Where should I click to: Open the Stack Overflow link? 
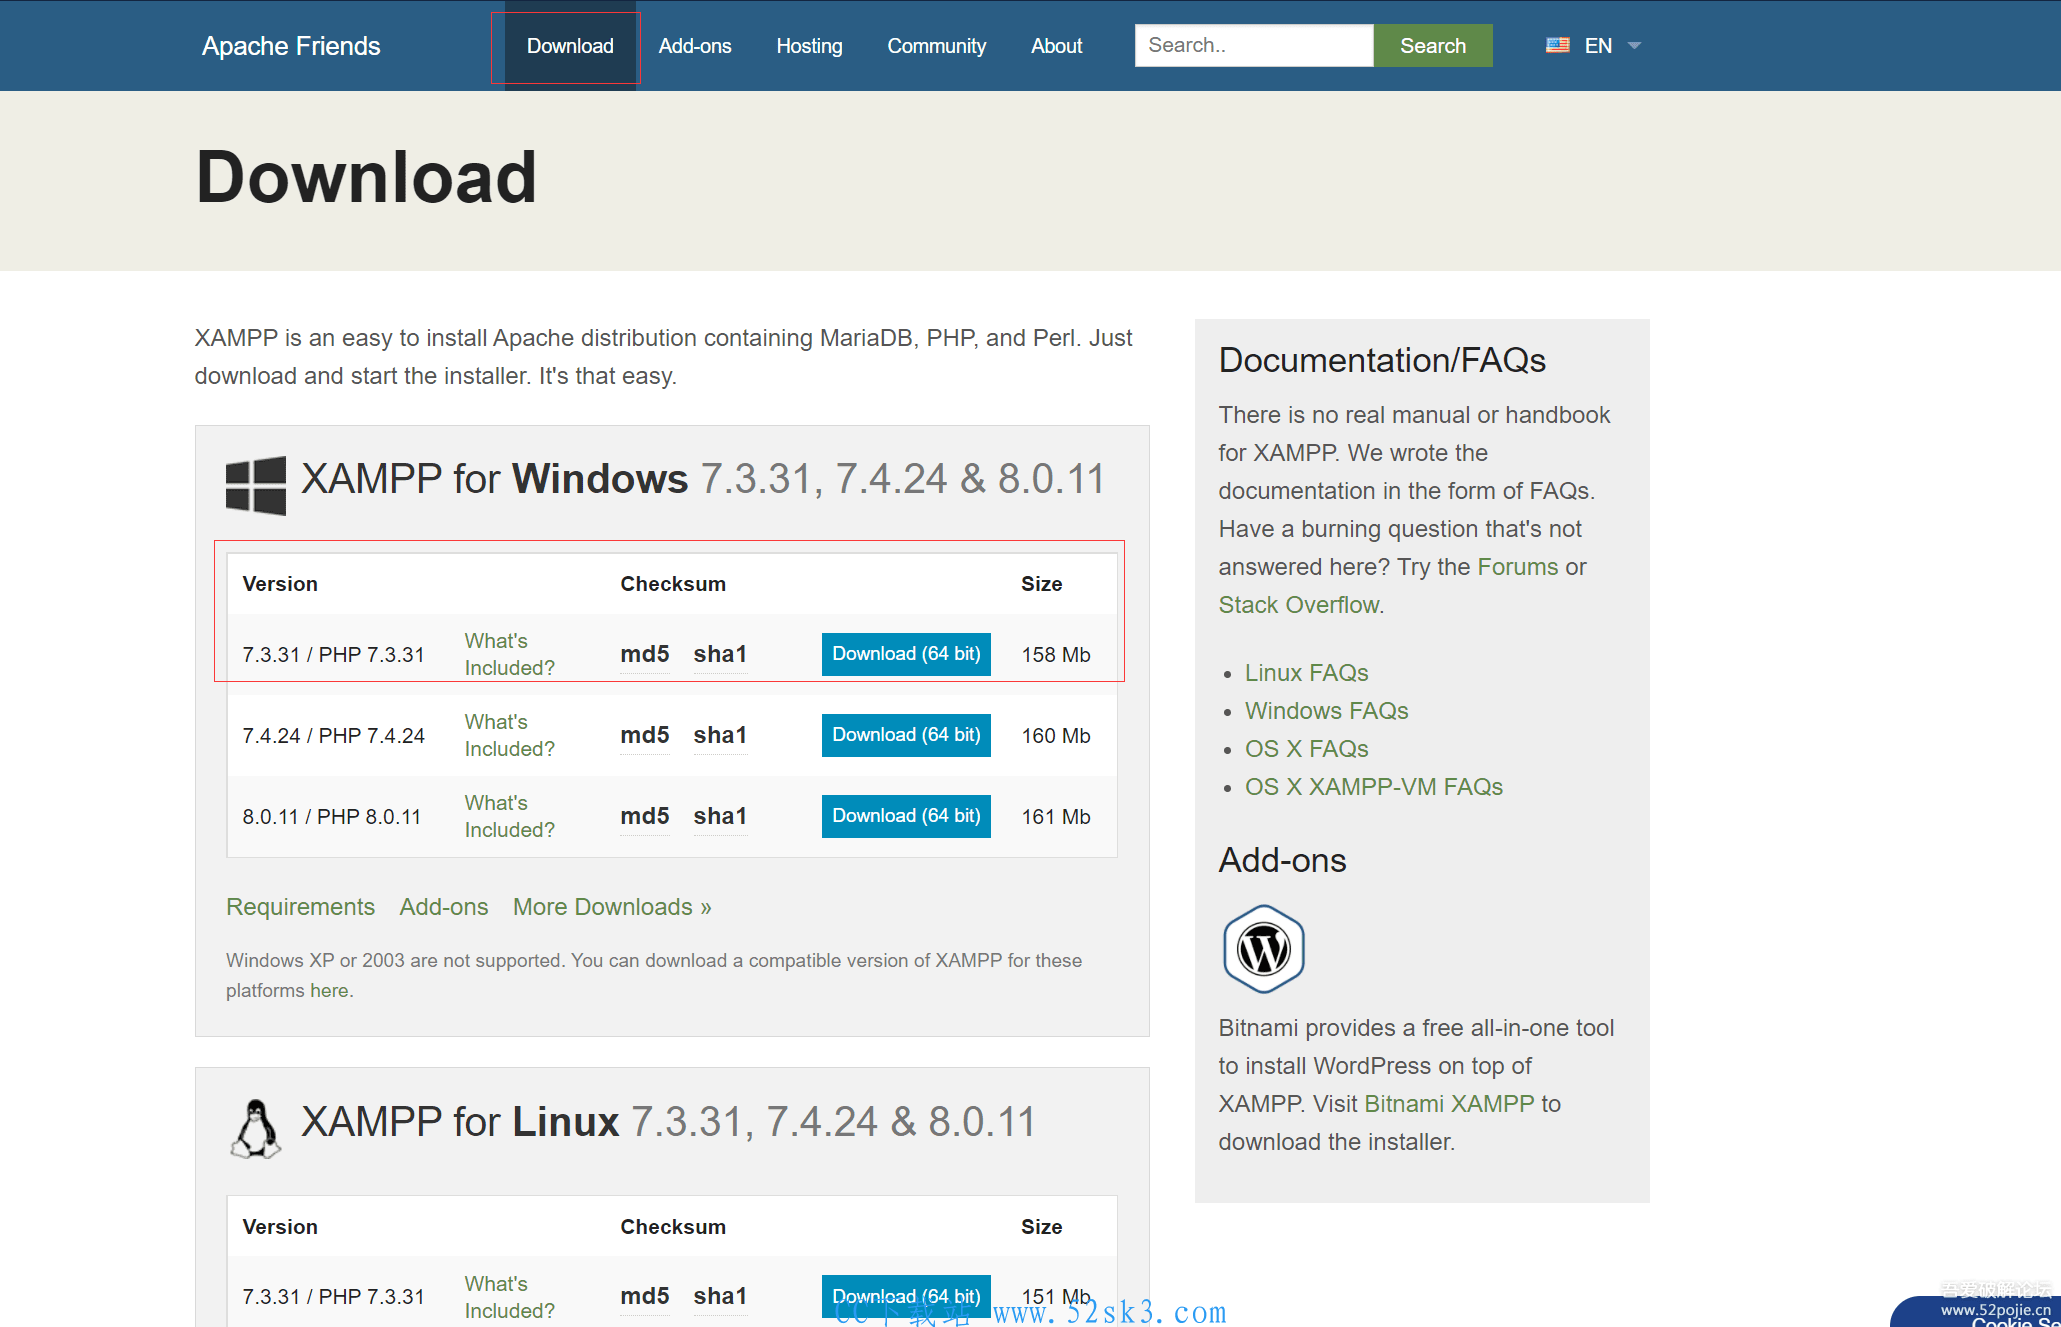coord(1299,605)
